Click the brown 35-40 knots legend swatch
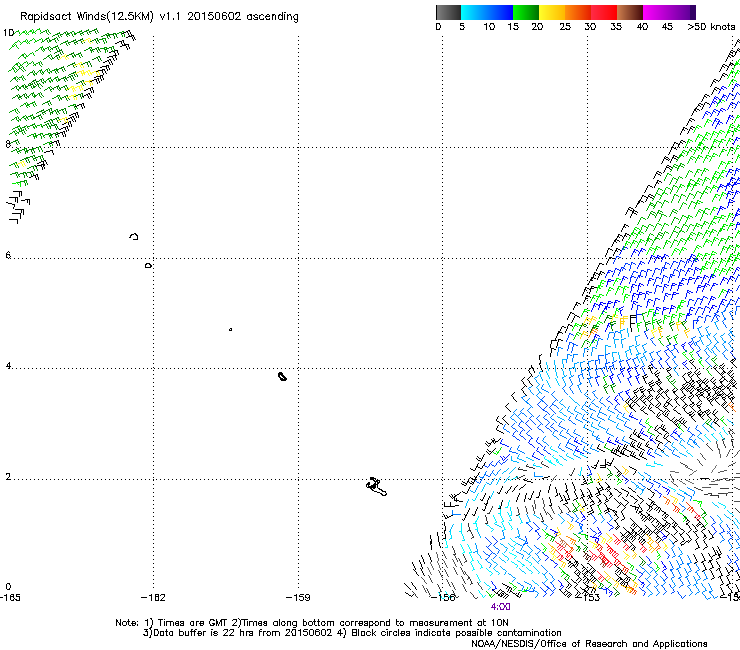740x650 pixels. (x=630, y=12)
